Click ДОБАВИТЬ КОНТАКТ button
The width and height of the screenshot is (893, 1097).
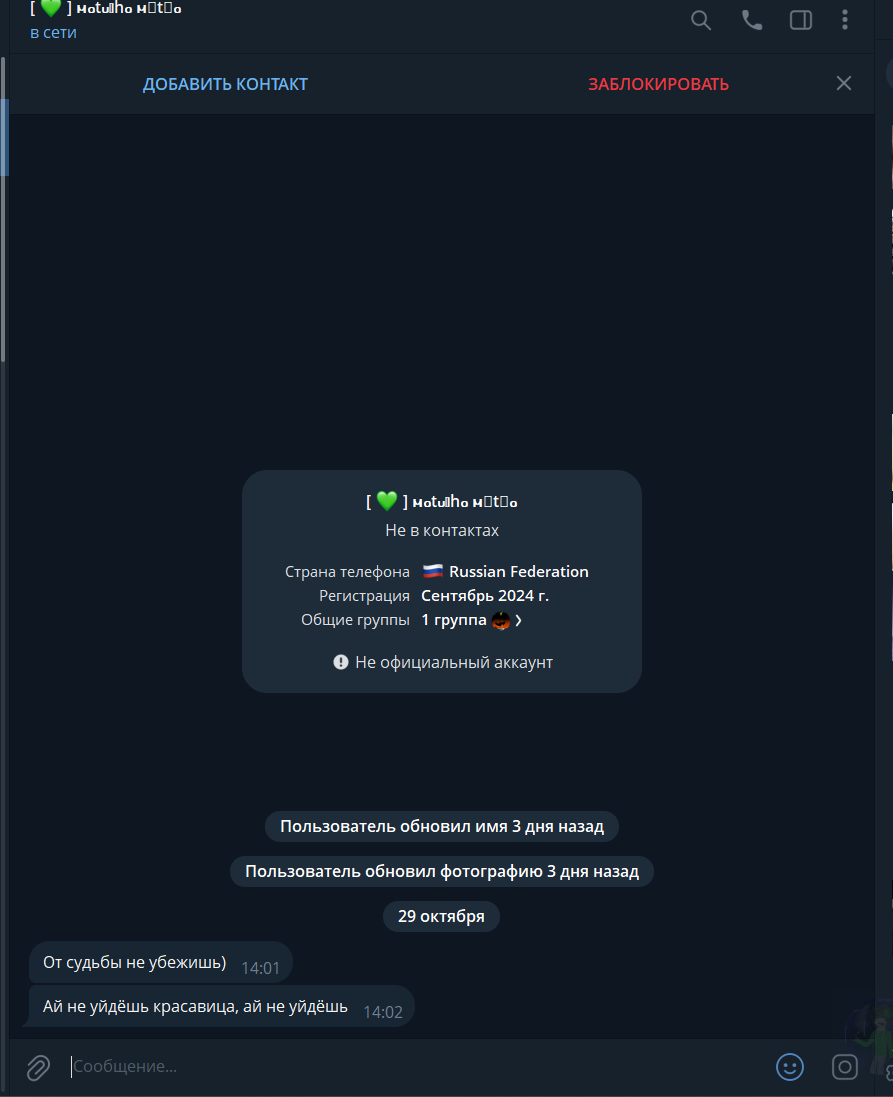coord(225,84)
